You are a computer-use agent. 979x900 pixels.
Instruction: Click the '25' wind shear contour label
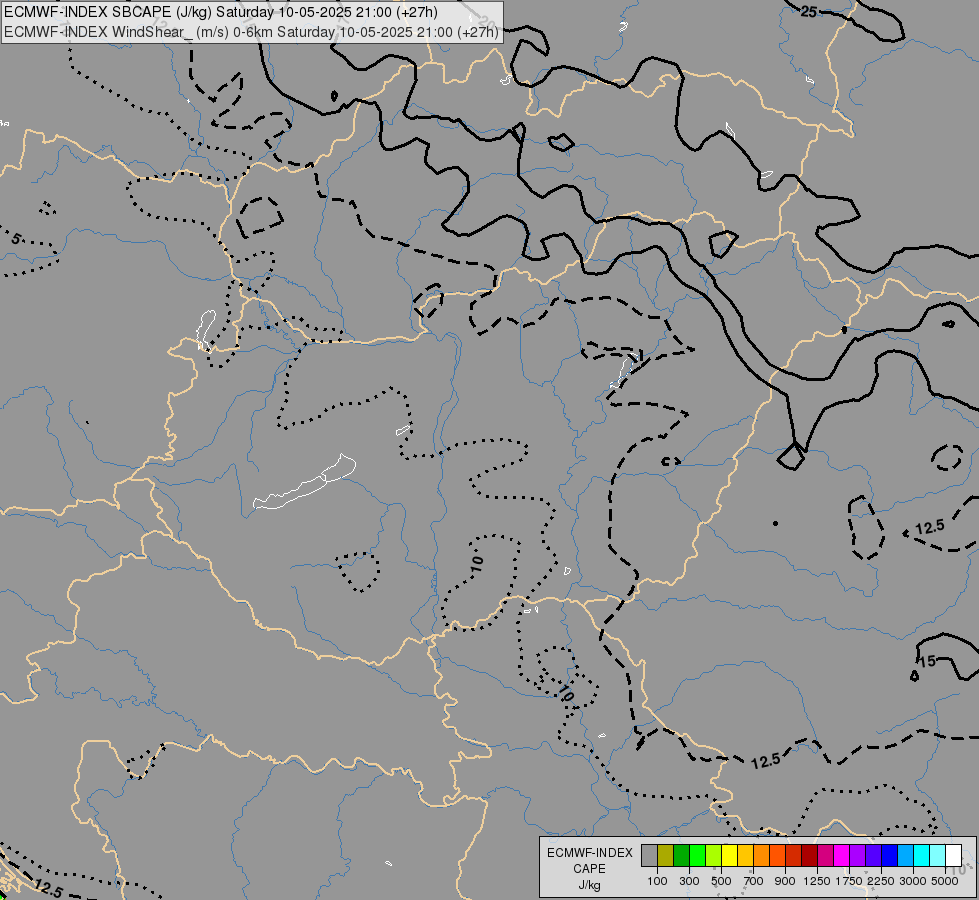809,11
